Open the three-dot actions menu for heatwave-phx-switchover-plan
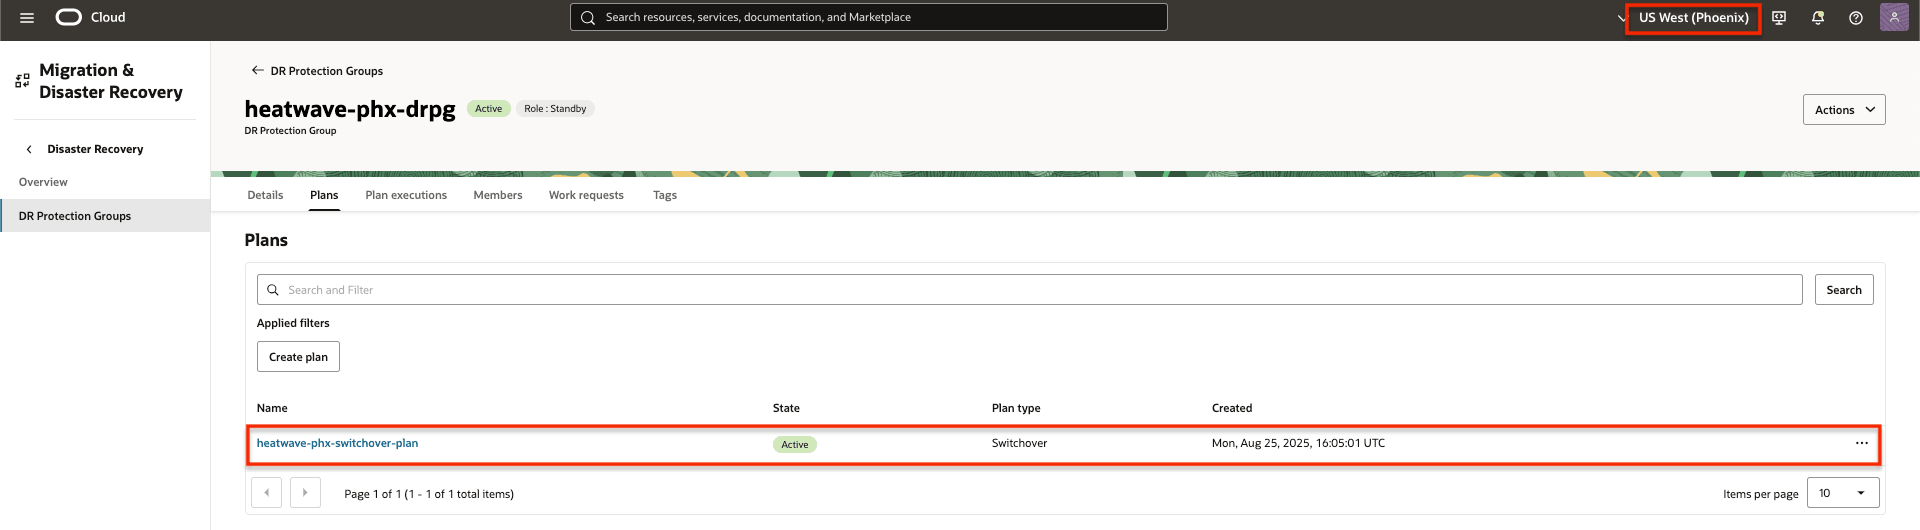Image resolution: width=1920 pixels, height=530 pixels. tap(1862, 443)
